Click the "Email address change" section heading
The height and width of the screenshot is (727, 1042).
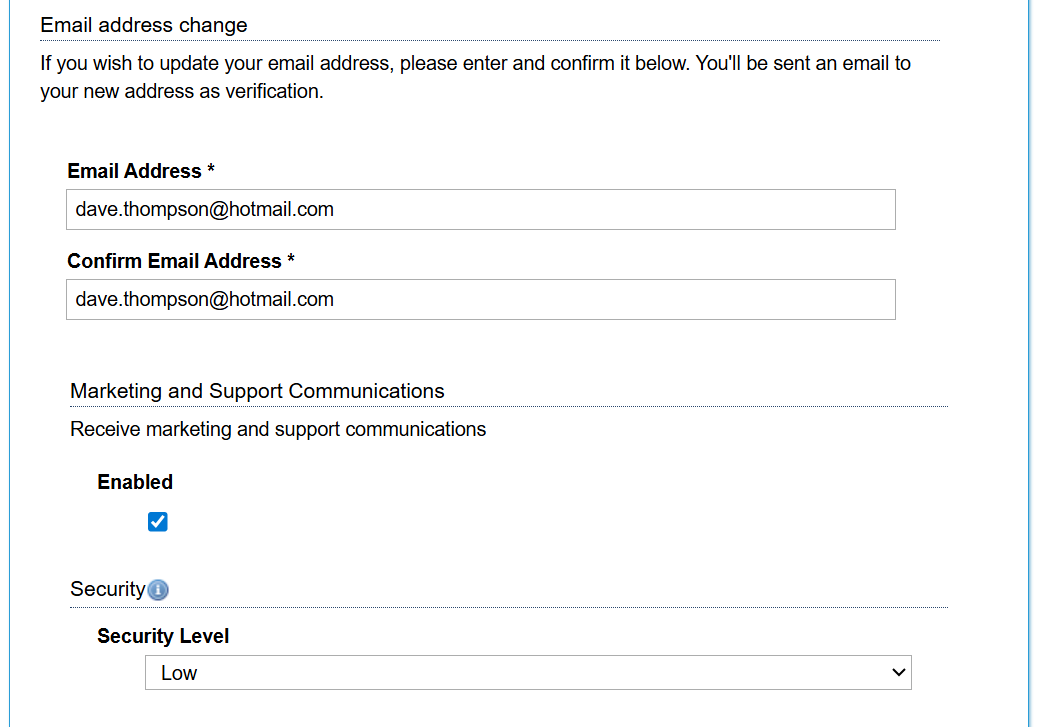coord(144,25)
